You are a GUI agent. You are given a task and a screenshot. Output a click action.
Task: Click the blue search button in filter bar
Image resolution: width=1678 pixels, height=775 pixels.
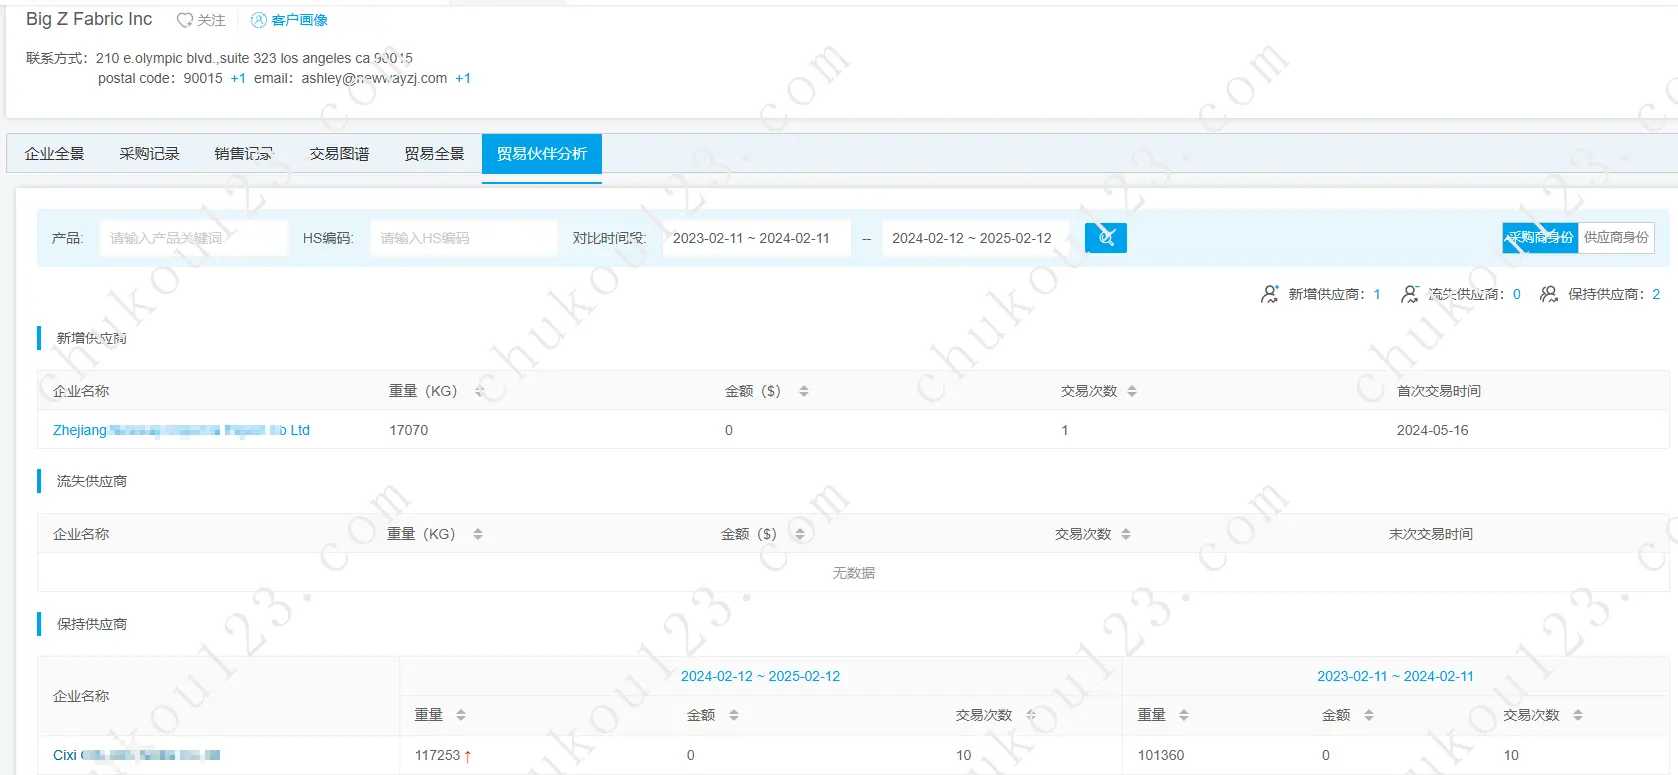point(1105,238)
